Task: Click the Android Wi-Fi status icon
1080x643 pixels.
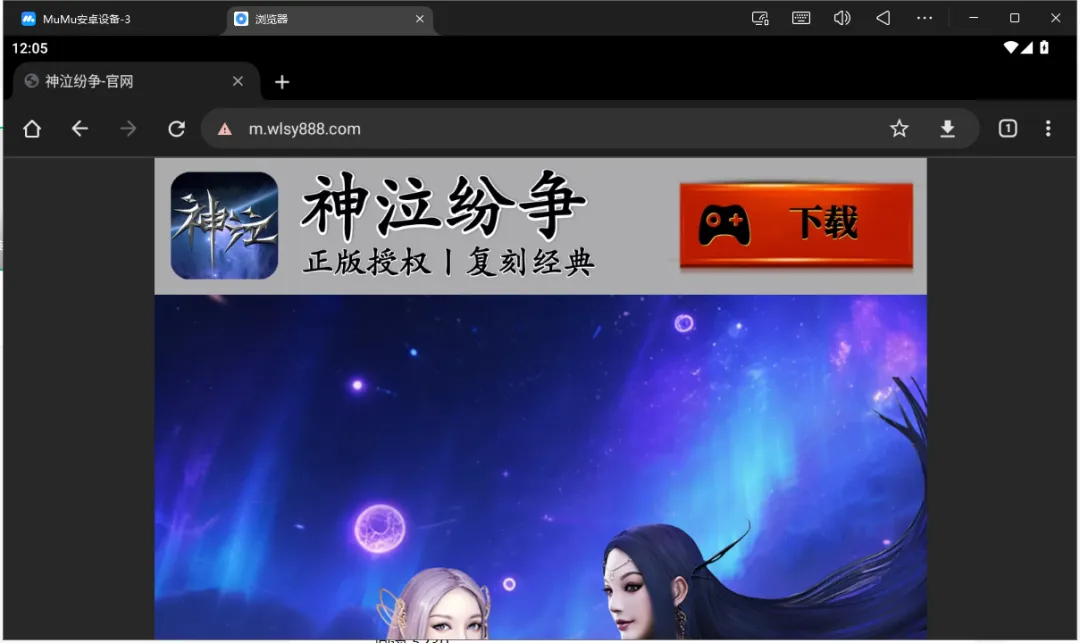Action: [1010, 48]
